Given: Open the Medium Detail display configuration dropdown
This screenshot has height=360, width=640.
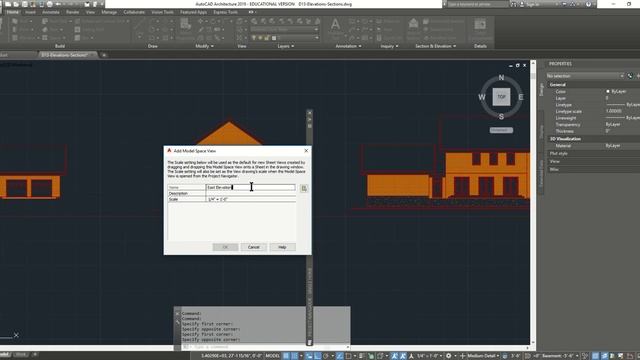Looking at the screenshot, I should point(483,356).
